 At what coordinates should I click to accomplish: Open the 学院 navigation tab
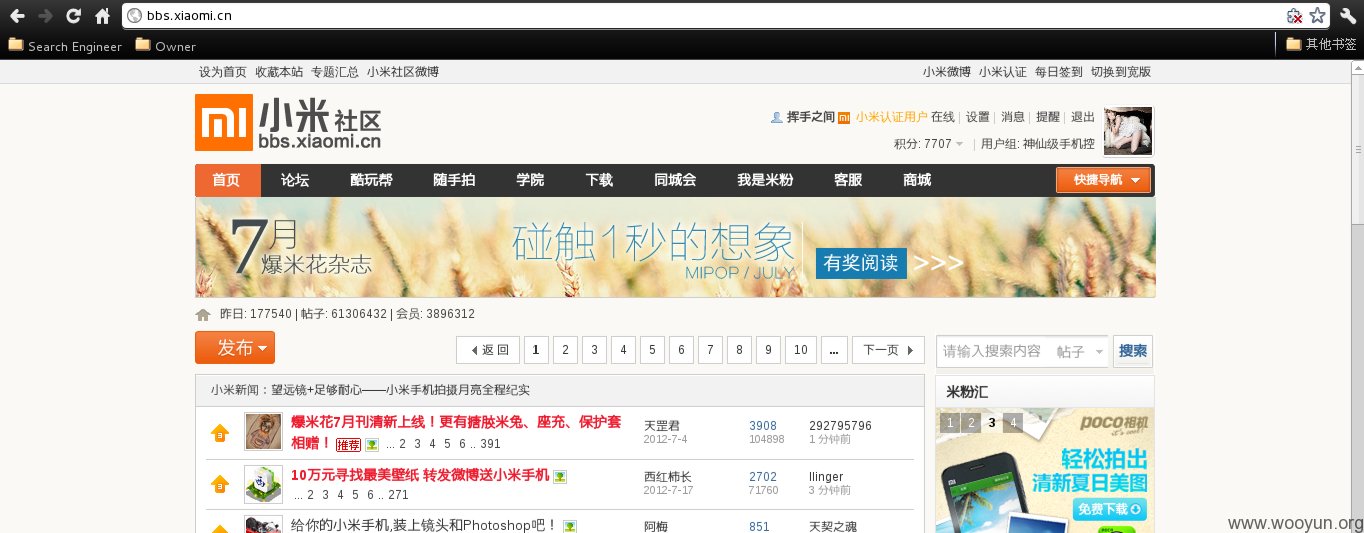pos(530,180)
